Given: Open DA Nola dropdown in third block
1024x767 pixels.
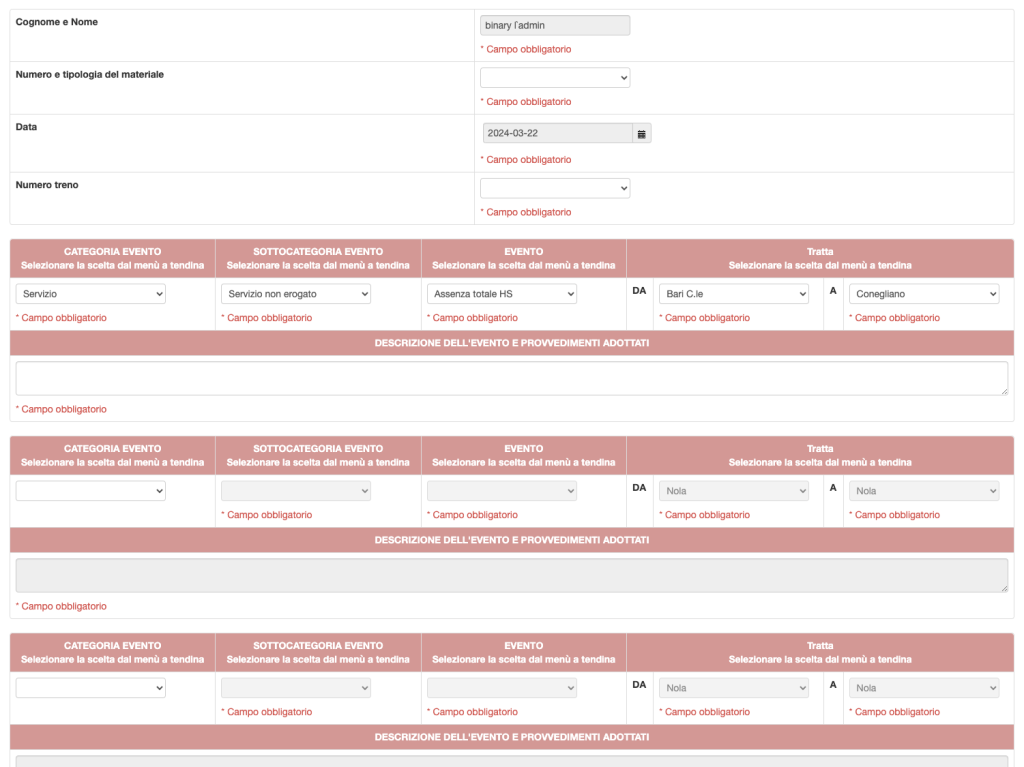Looking at the screenshot, I should pos(734,688).
